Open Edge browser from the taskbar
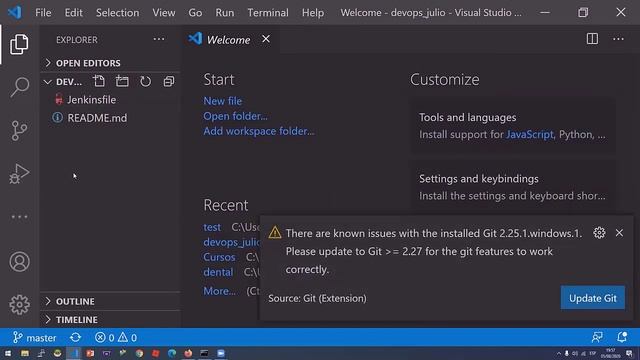The height and width of the screenshot is (360, 640). point(172,353)
